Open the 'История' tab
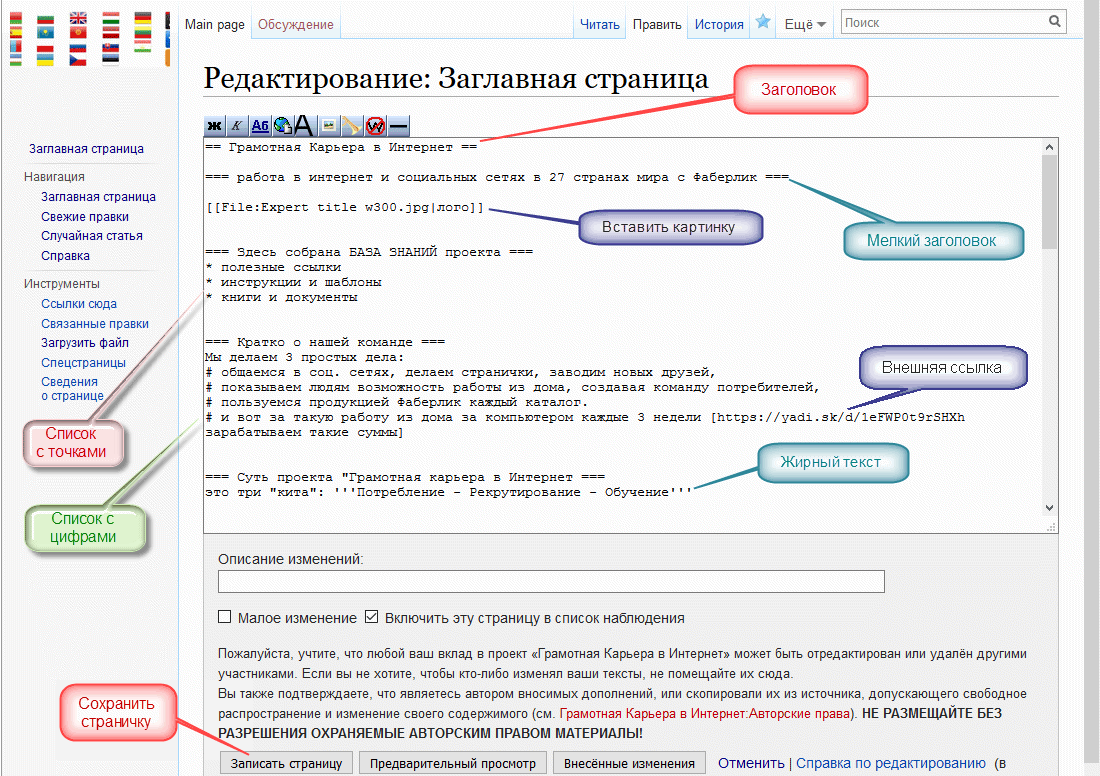 (x=719, y=25)
